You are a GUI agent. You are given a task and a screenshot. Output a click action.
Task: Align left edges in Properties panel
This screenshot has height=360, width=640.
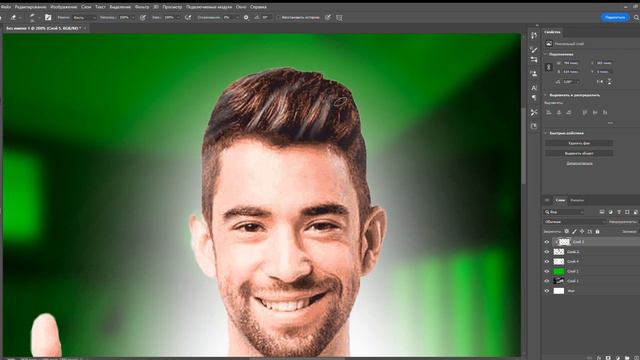click(549, 112)
